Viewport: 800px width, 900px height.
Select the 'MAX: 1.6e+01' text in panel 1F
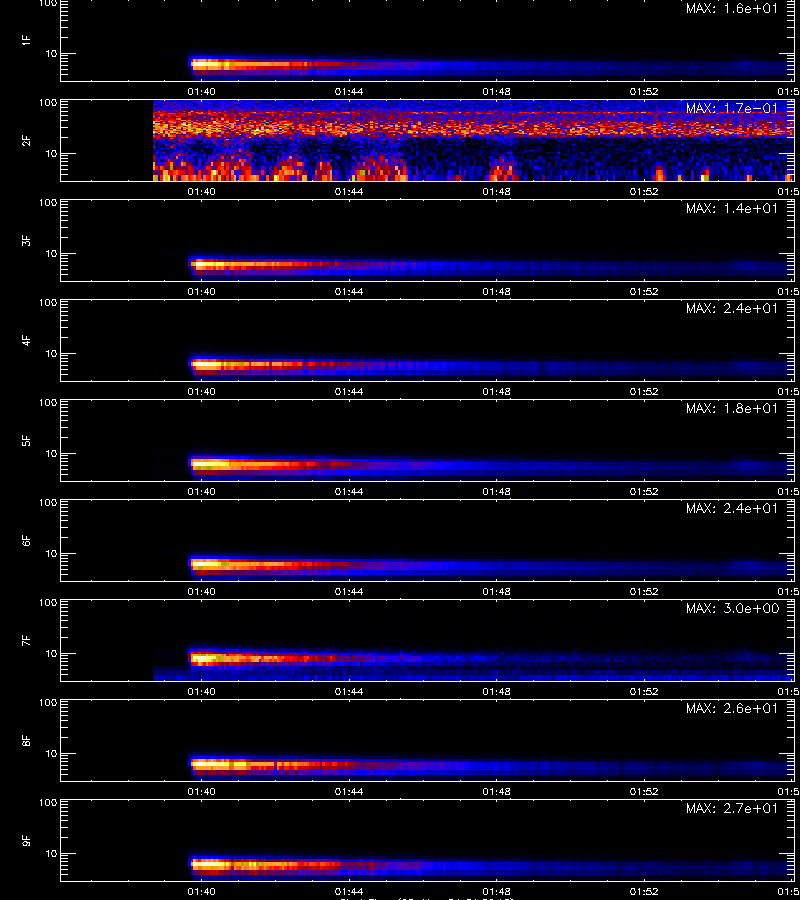point(732,9)
